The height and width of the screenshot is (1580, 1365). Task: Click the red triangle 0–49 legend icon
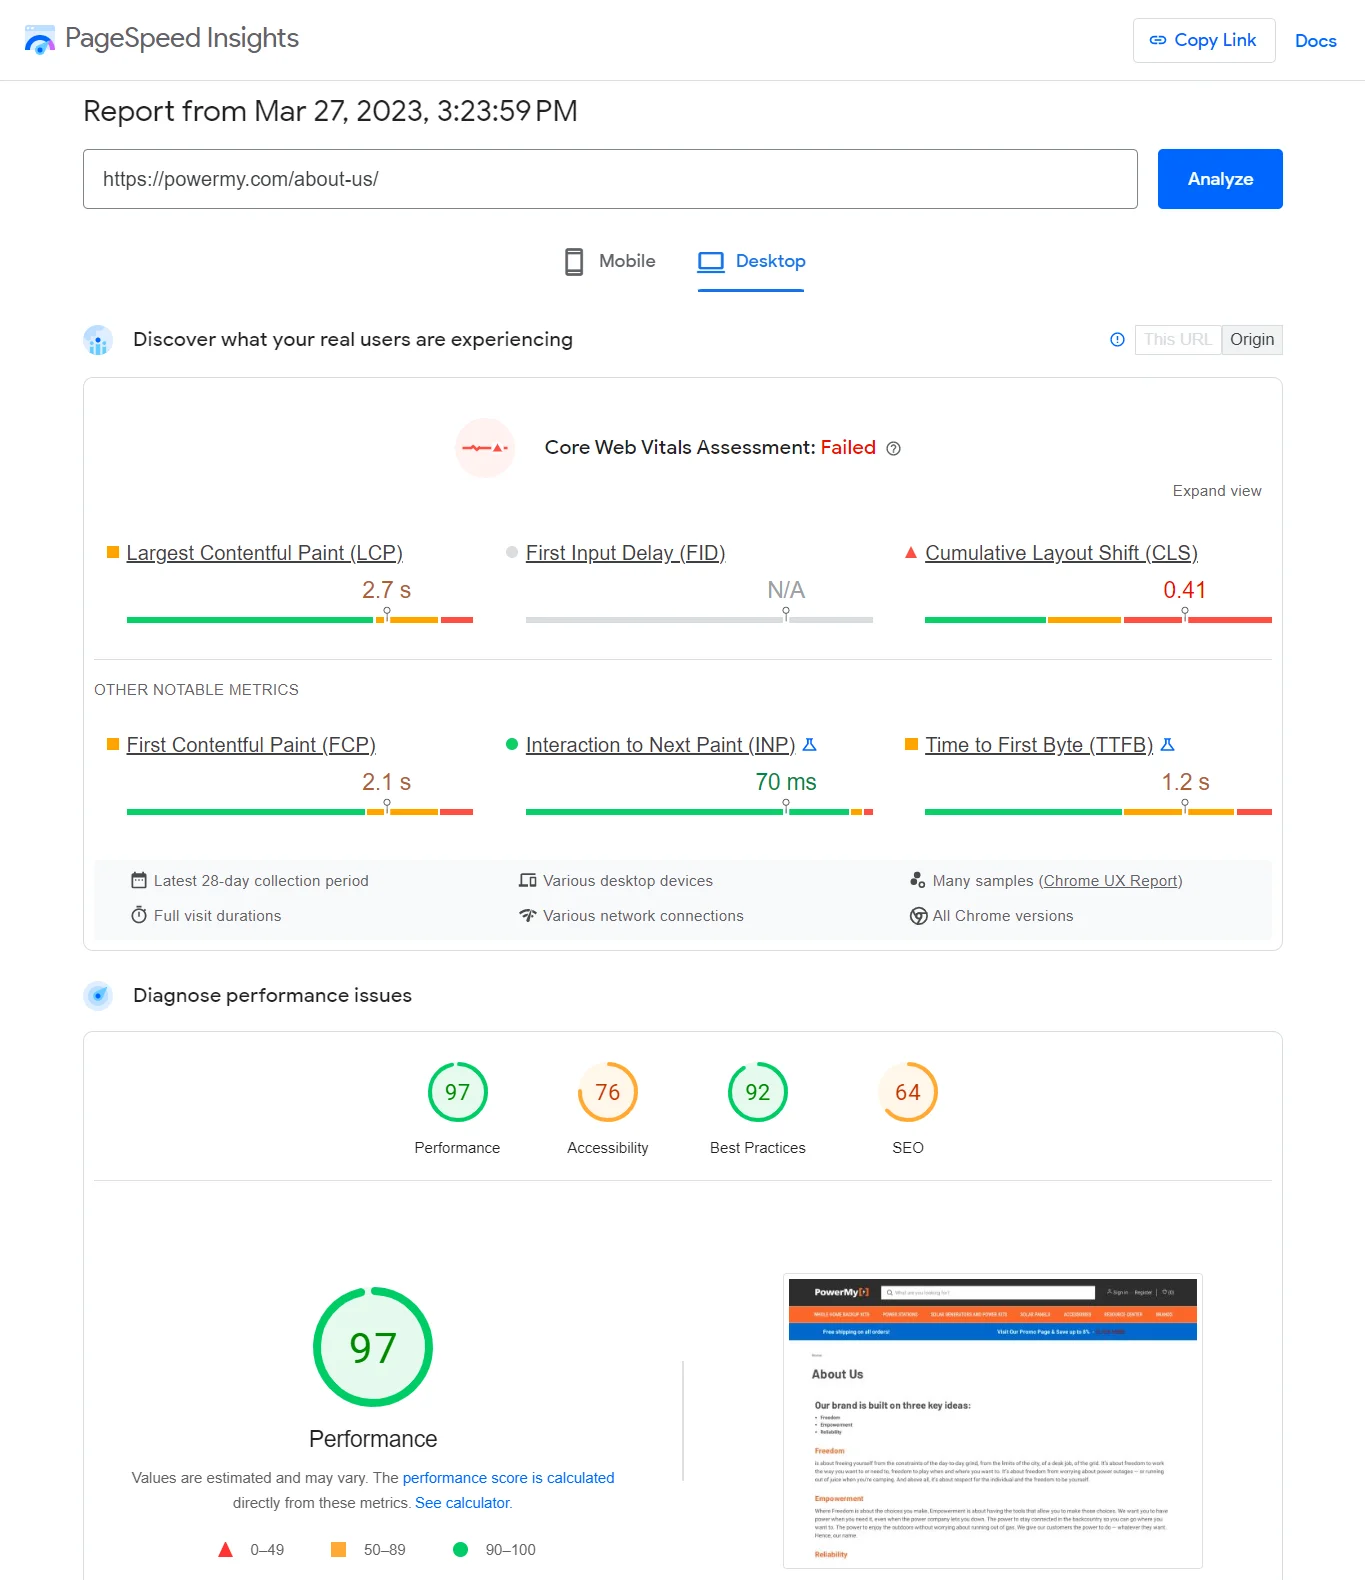226,1550
